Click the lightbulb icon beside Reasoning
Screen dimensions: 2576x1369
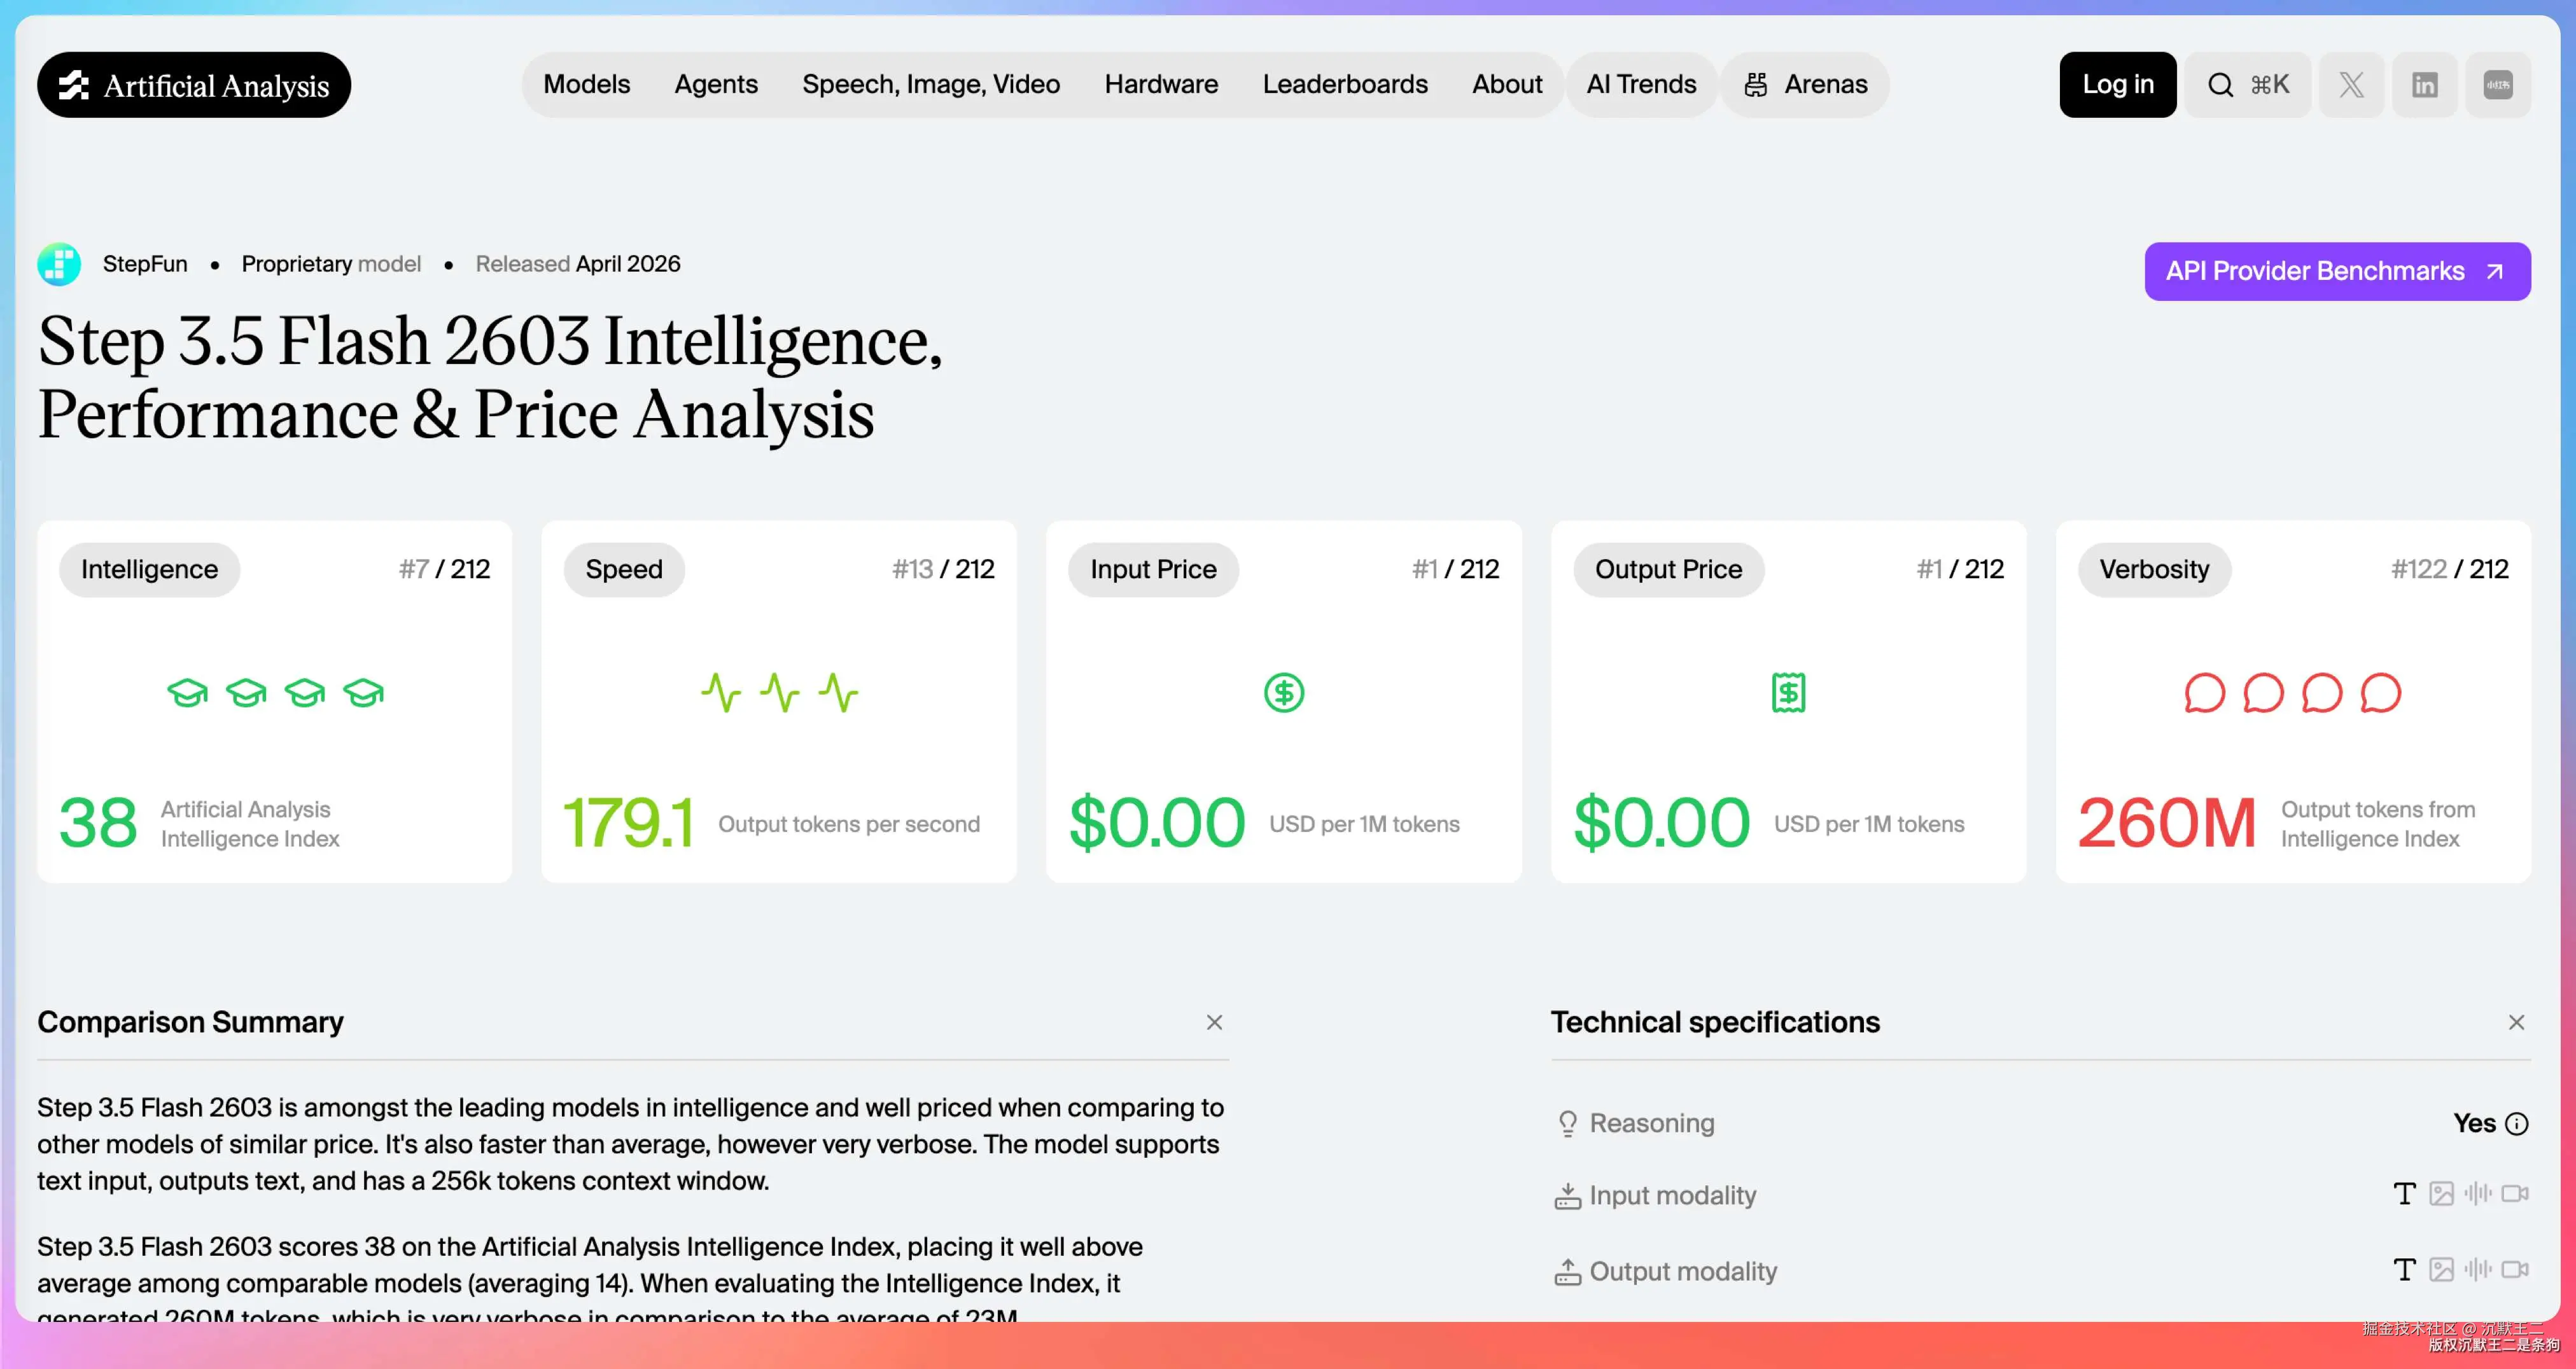coord(1567,1124)
